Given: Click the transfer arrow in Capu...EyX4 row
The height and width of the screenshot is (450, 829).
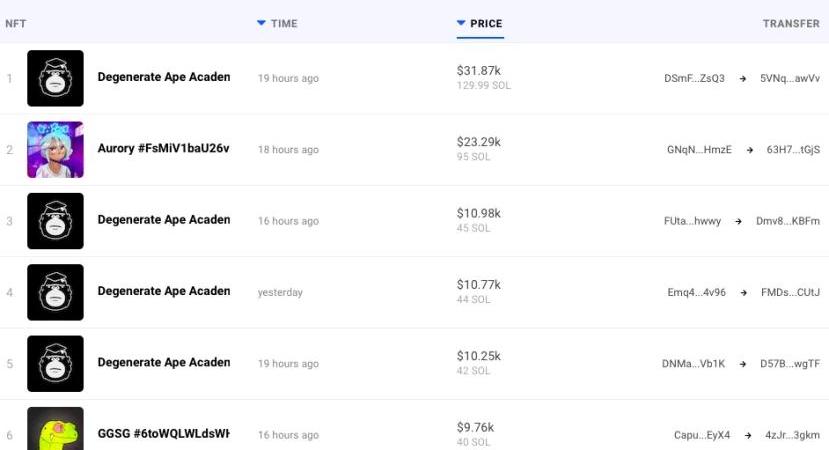Looking at the screenshot, I should point(748,435).
